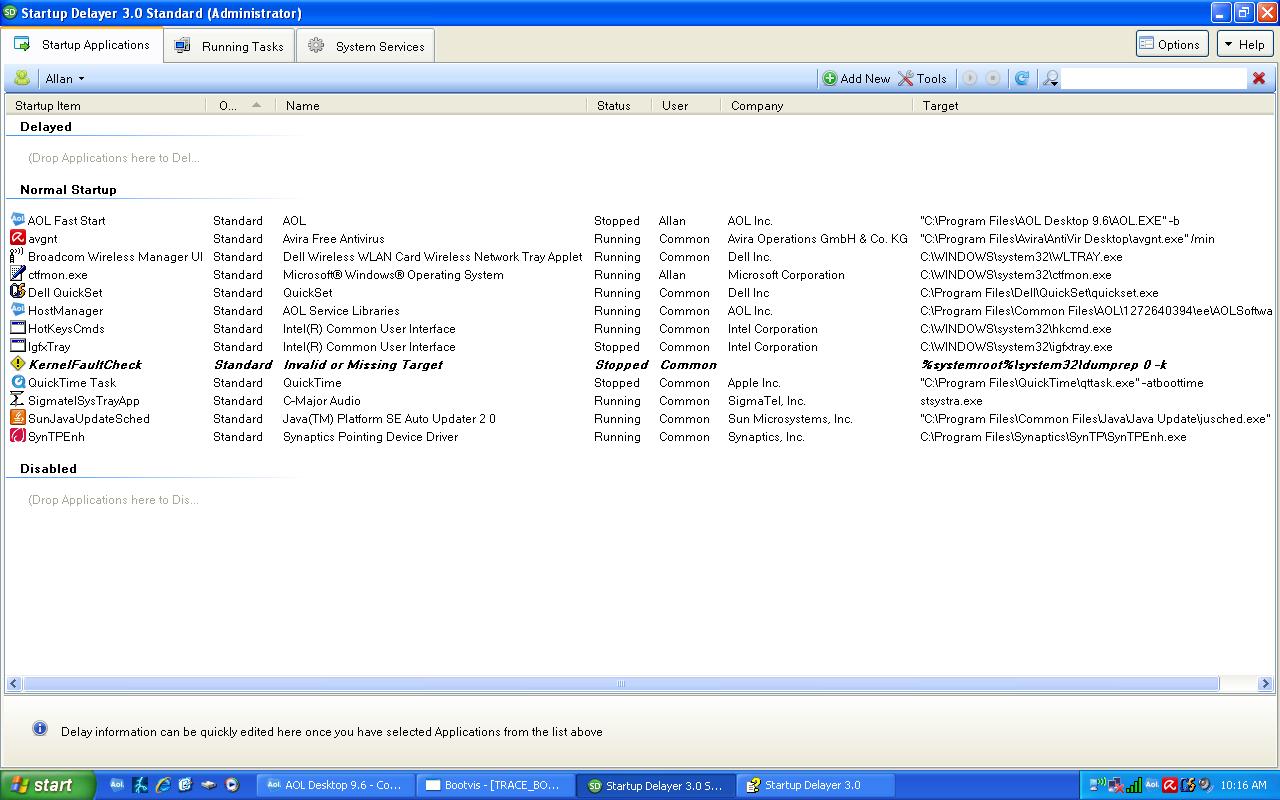Click the Microsoft Corporation company cell
Screen dimensions: 1280x800
pos(786,275)
